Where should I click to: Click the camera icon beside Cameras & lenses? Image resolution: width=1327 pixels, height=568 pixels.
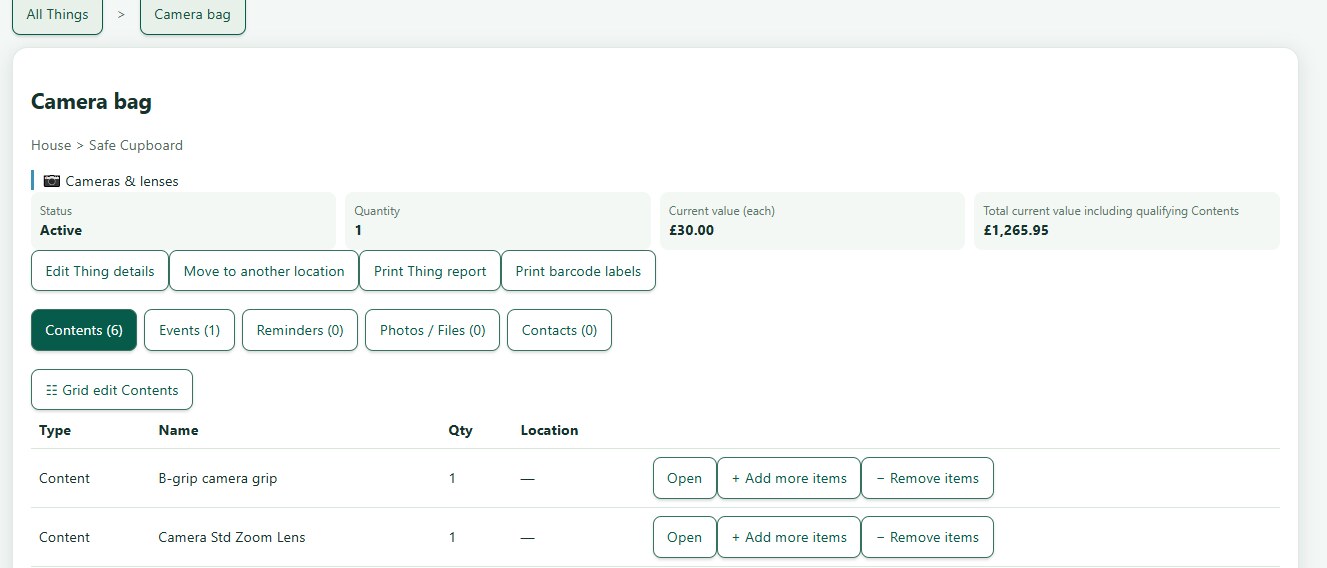click(x=52, y=181)
